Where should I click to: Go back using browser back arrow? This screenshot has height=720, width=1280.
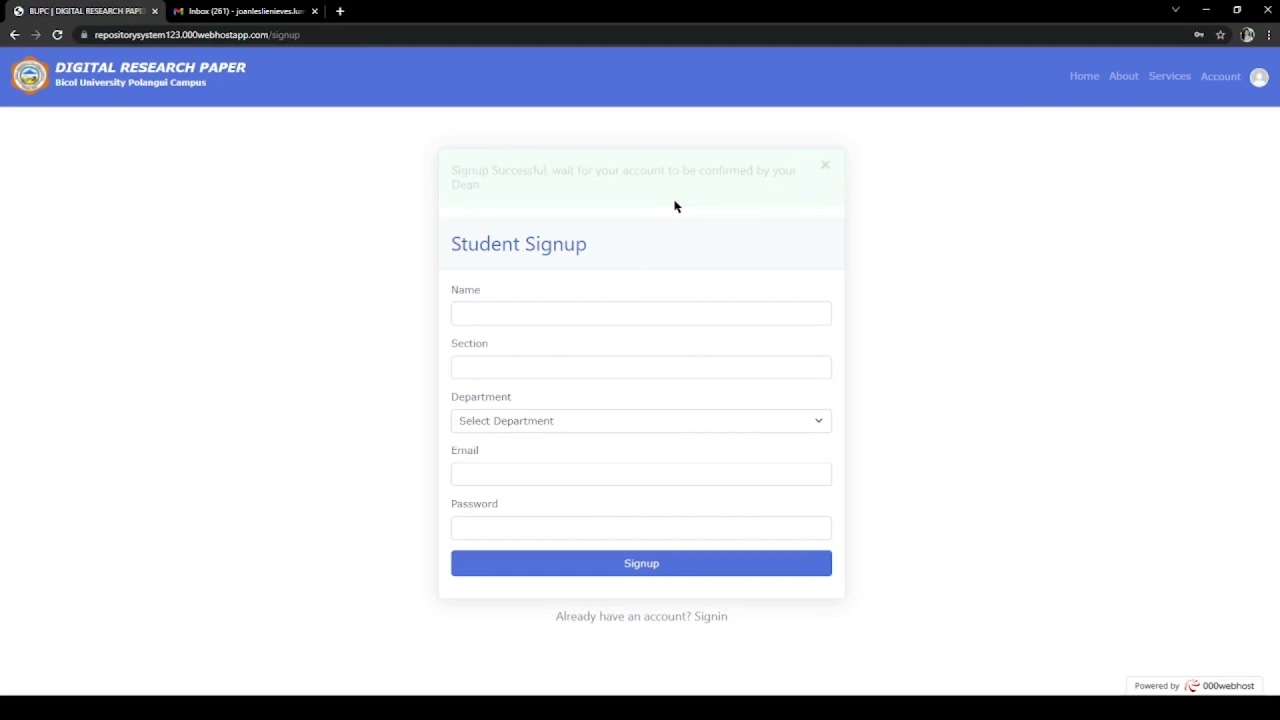(x=14, y=35)
